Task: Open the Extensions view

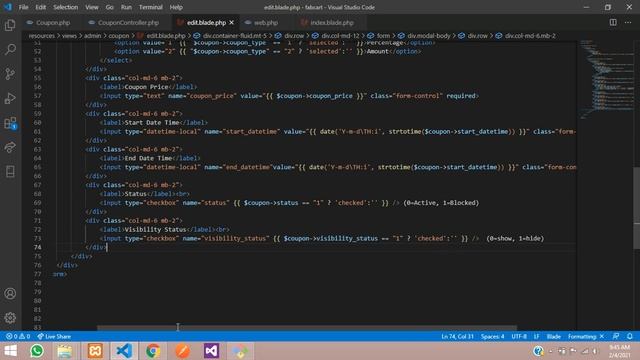Action: tap(10, 123)
